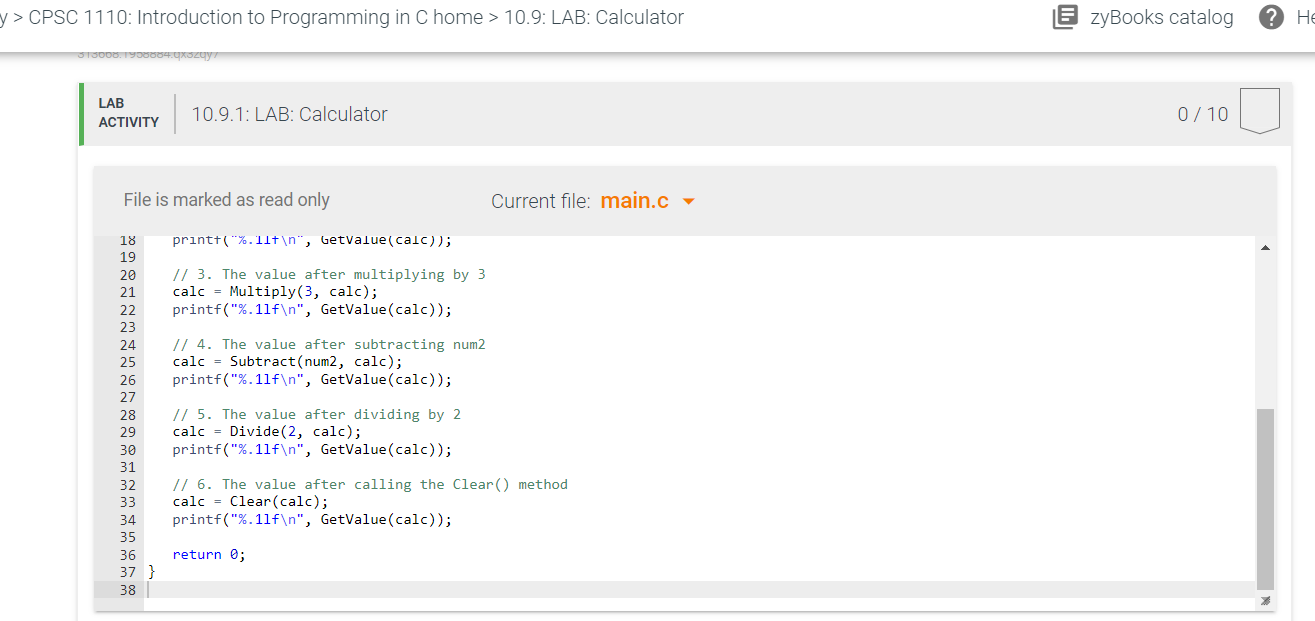The width and height of the screenshot is (1315, 621).
Task: Click line number 25 in the gutter
Action: coord(127,361)
